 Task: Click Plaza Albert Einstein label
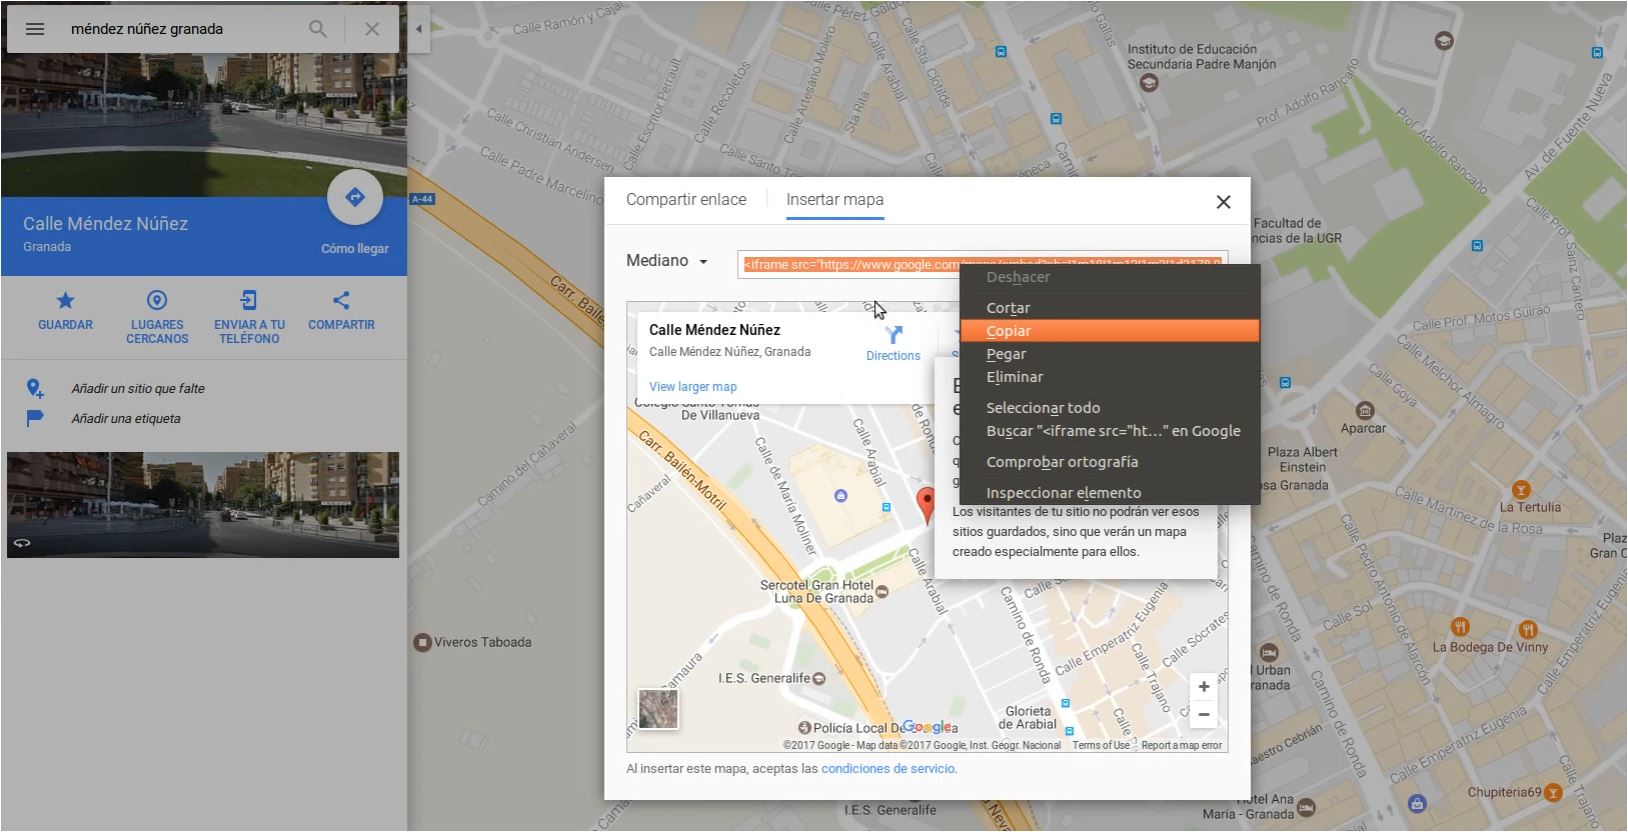[1303, 460]
